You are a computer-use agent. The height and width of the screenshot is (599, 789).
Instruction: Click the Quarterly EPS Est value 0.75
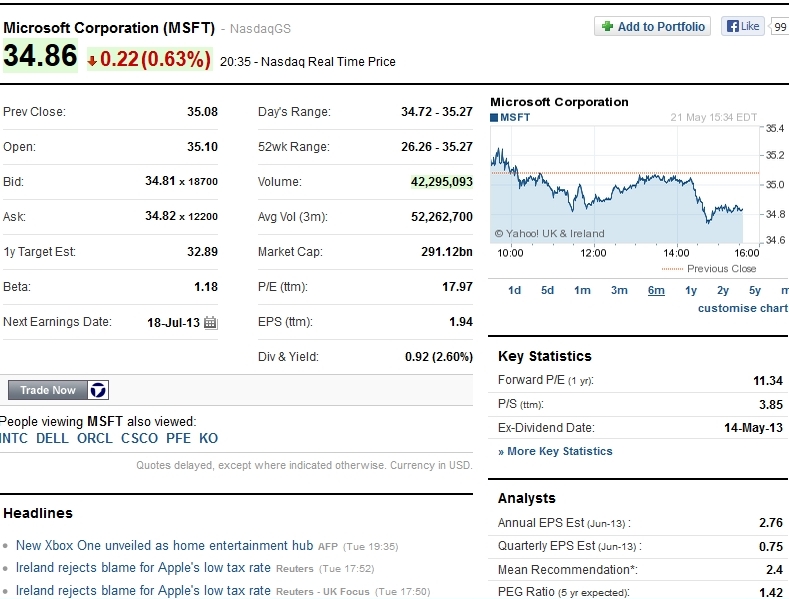pos(771,547)
